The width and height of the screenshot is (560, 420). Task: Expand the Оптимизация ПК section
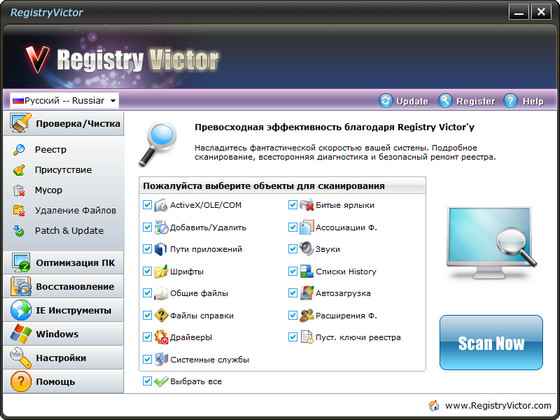pos(64,263)
